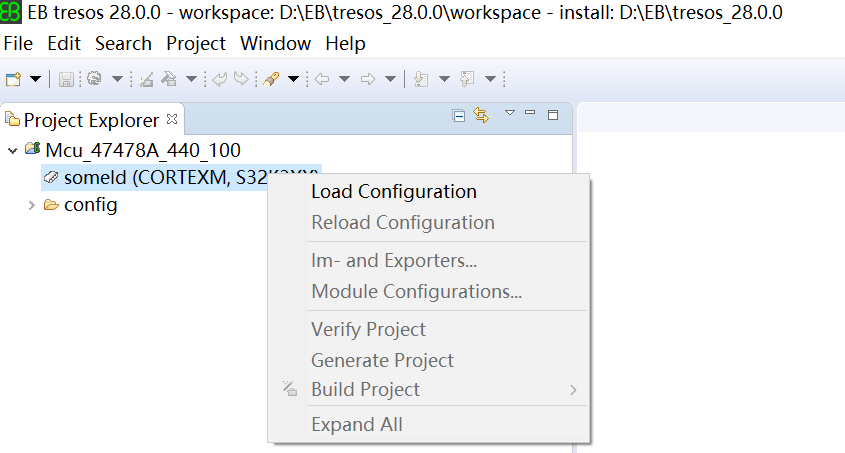Open the Window menu
The width and height of the screenshot is (845, 453).
click(275, 43)
